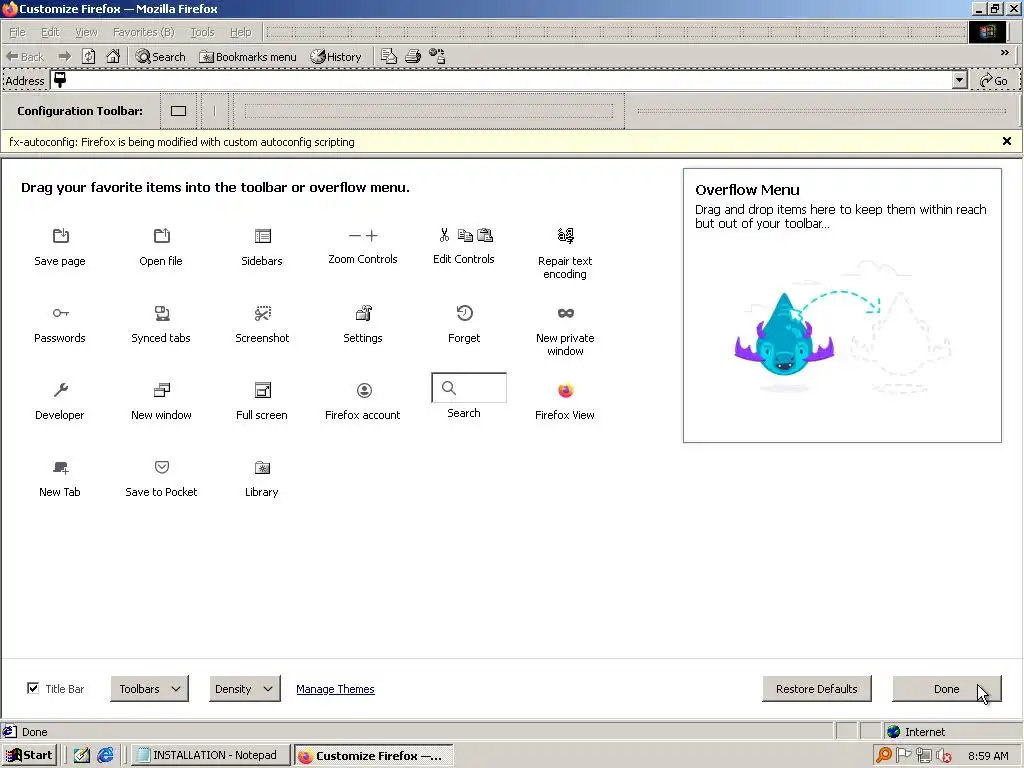
Task: Click the Go button
Action: pyautogui.click(x=994, y=80)
